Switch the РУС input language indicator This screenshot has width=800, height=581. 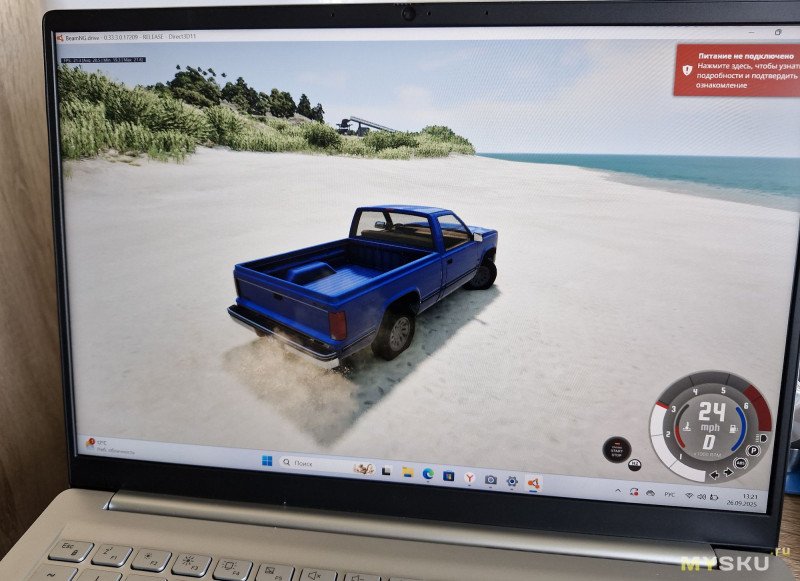(669, 494)
